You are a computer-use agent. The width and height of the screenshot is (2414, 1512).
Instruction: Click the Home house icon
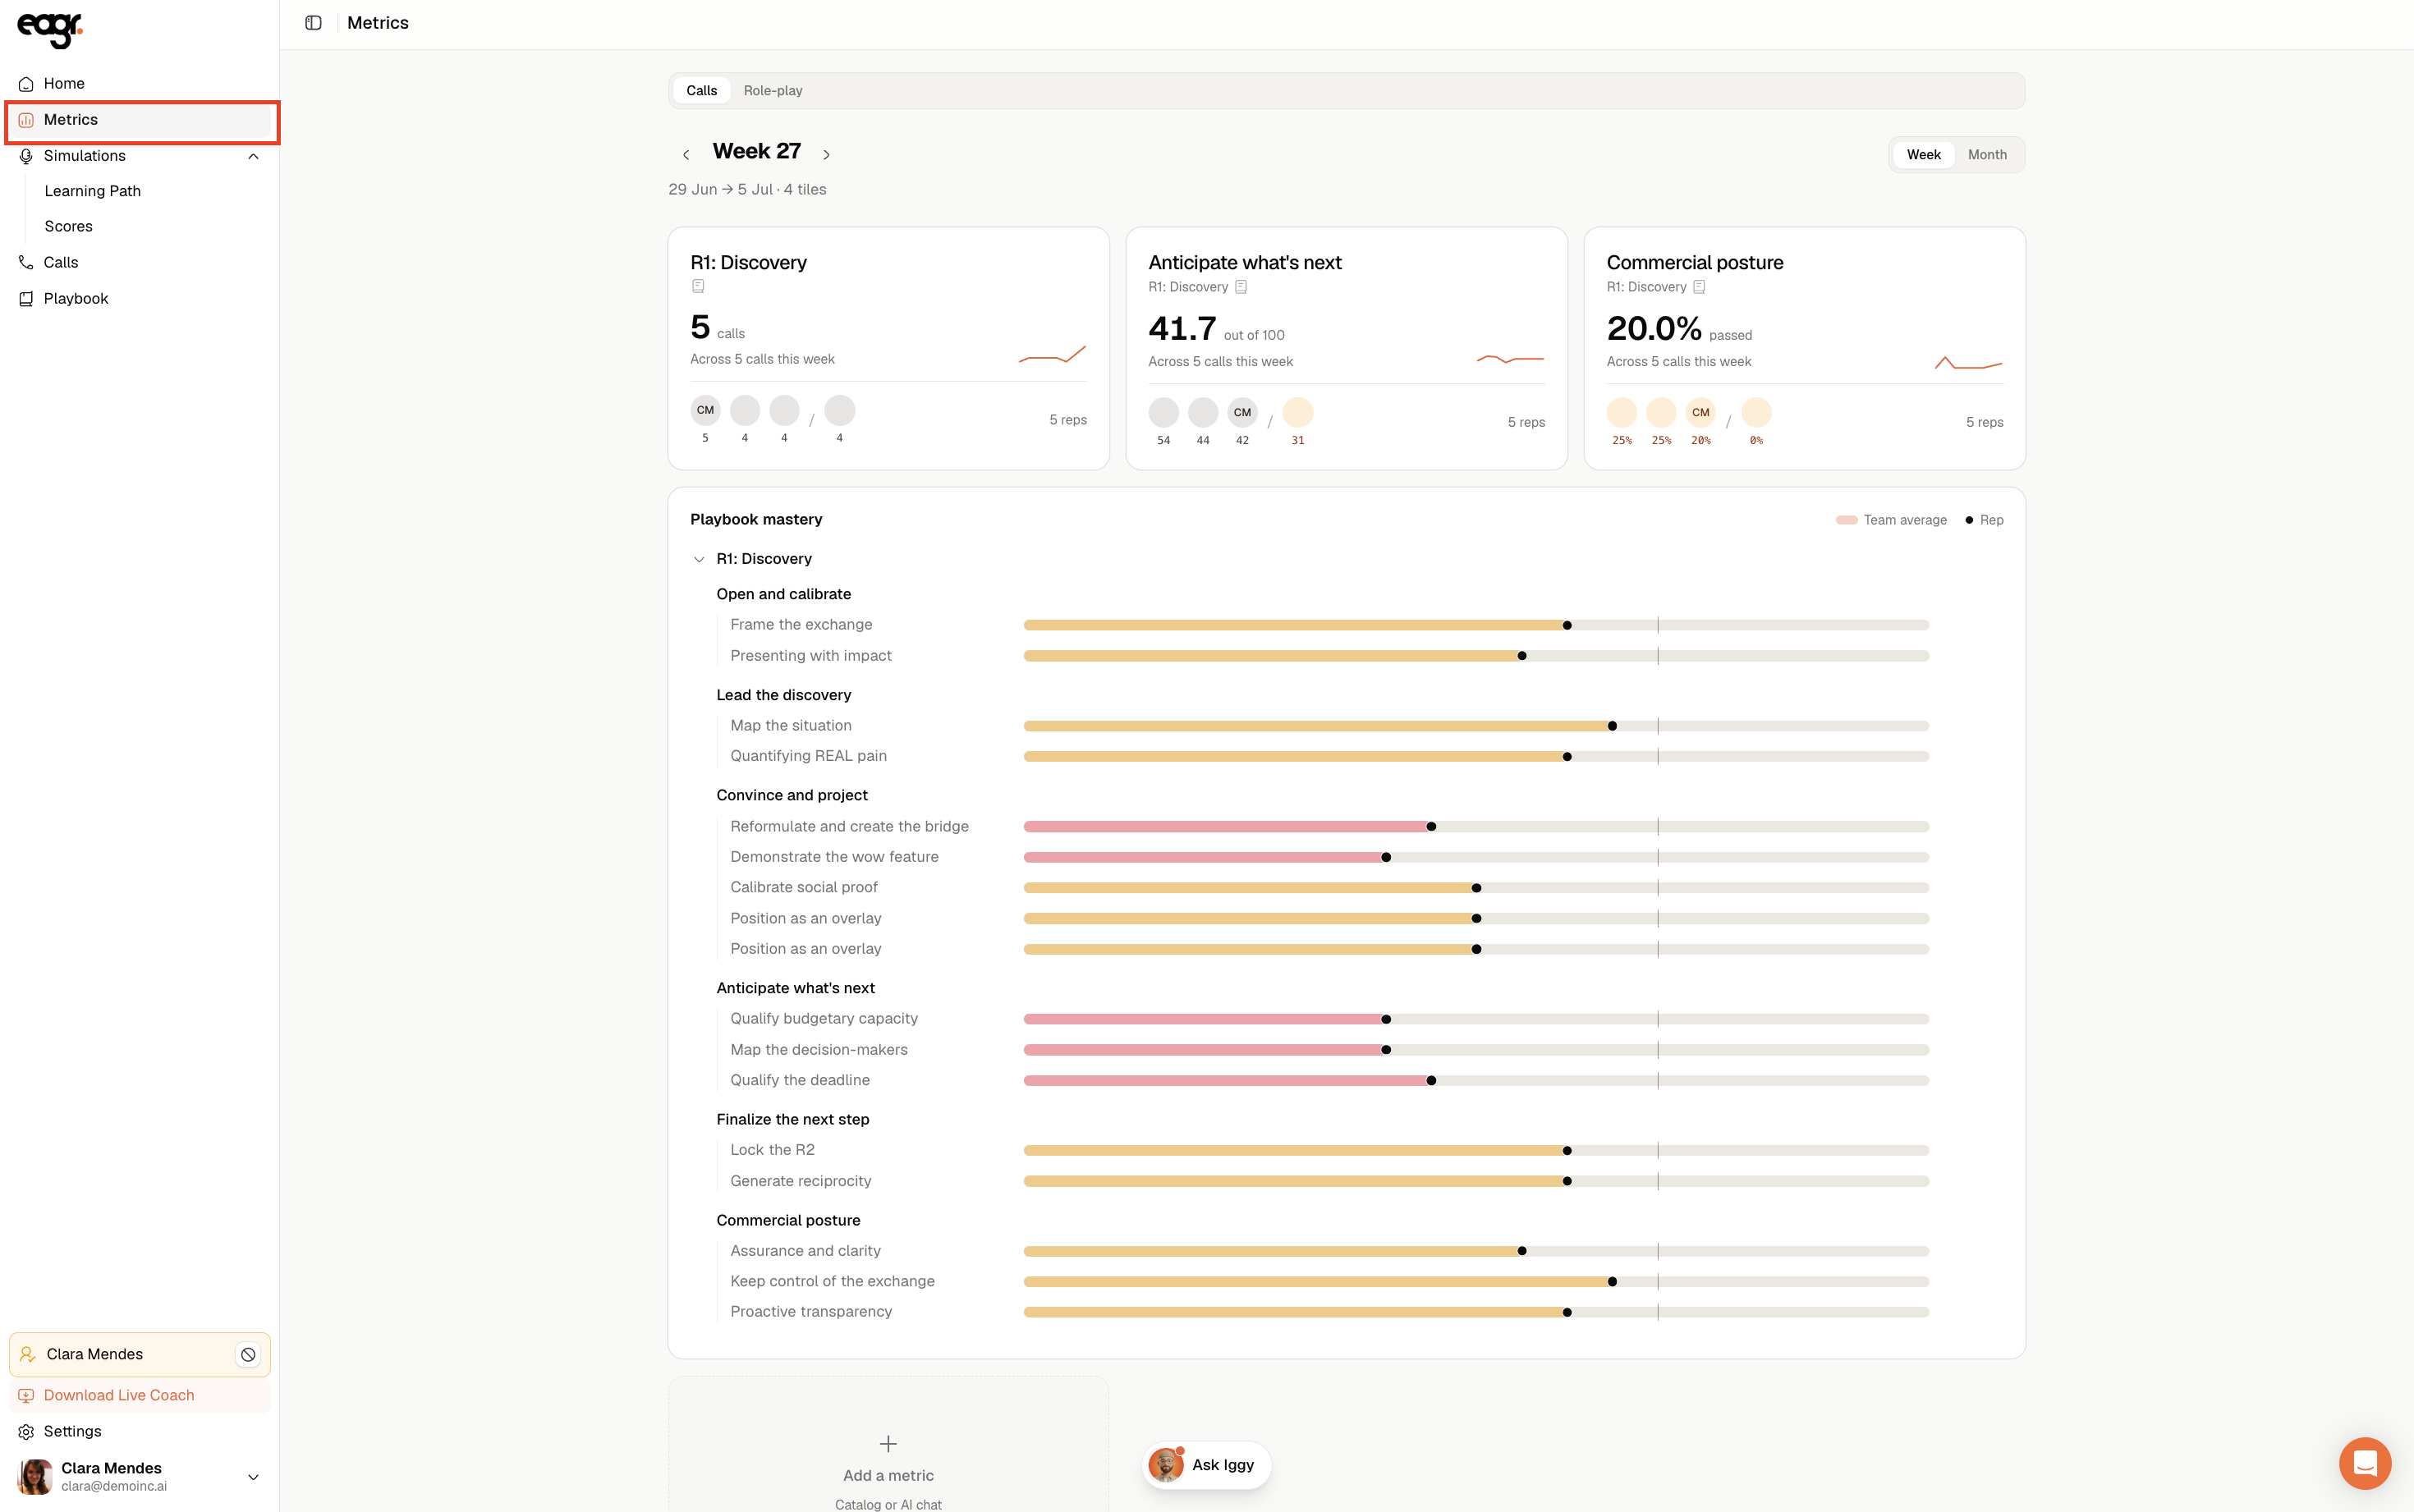(26, 84)
